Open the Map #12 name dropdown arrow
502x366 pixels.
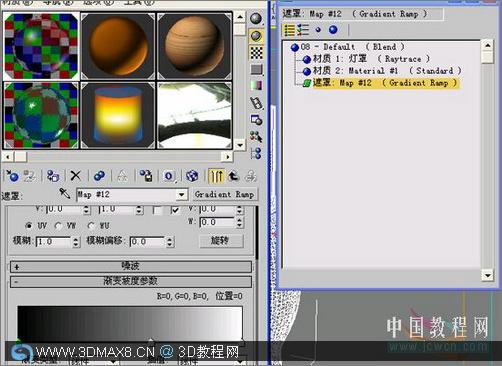(181, 194)
